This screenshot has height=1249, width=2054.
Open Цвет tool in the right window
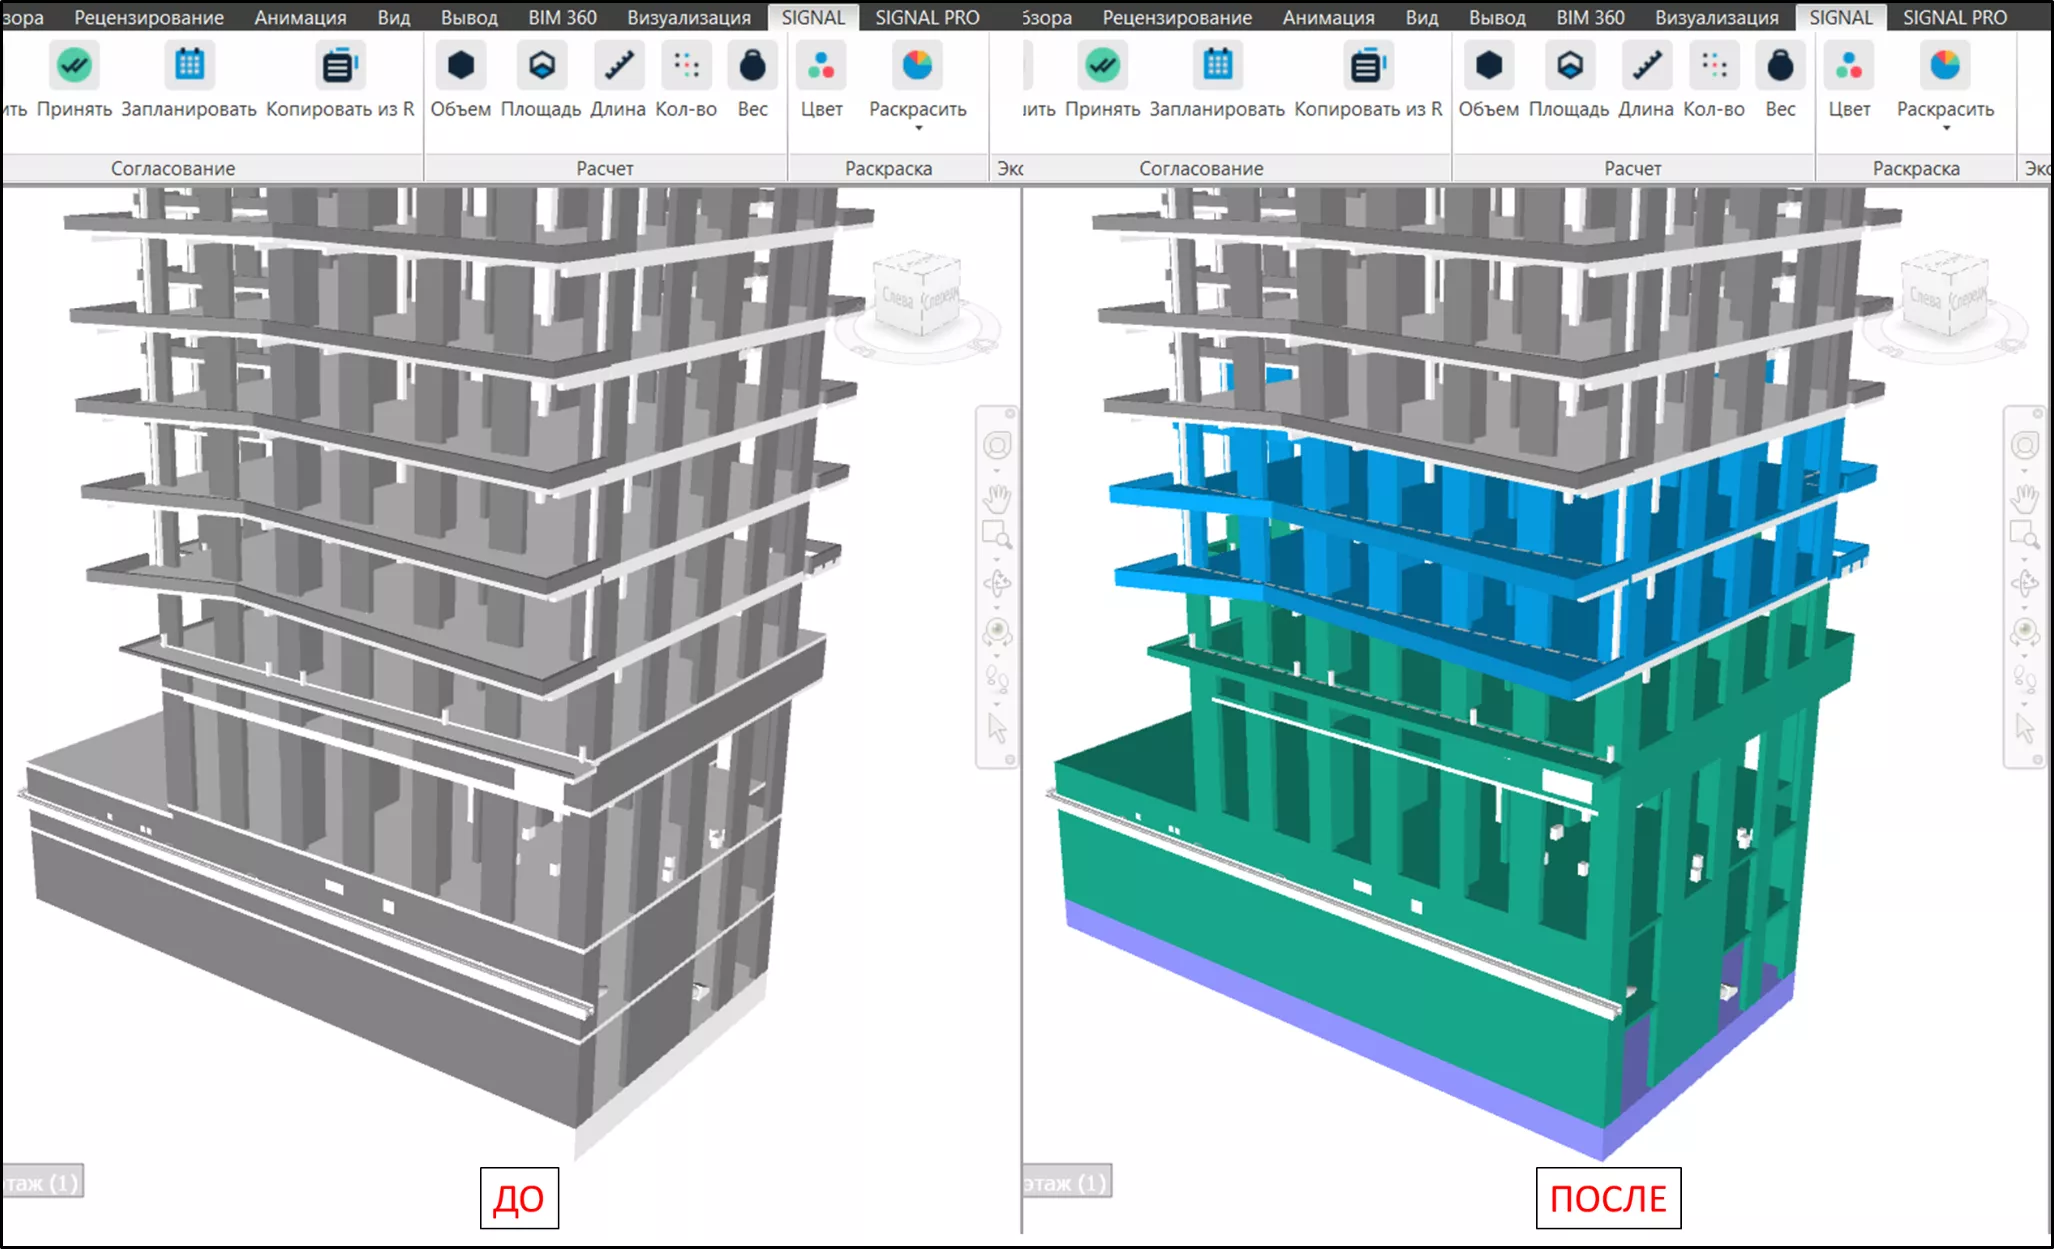point(1848,67)
